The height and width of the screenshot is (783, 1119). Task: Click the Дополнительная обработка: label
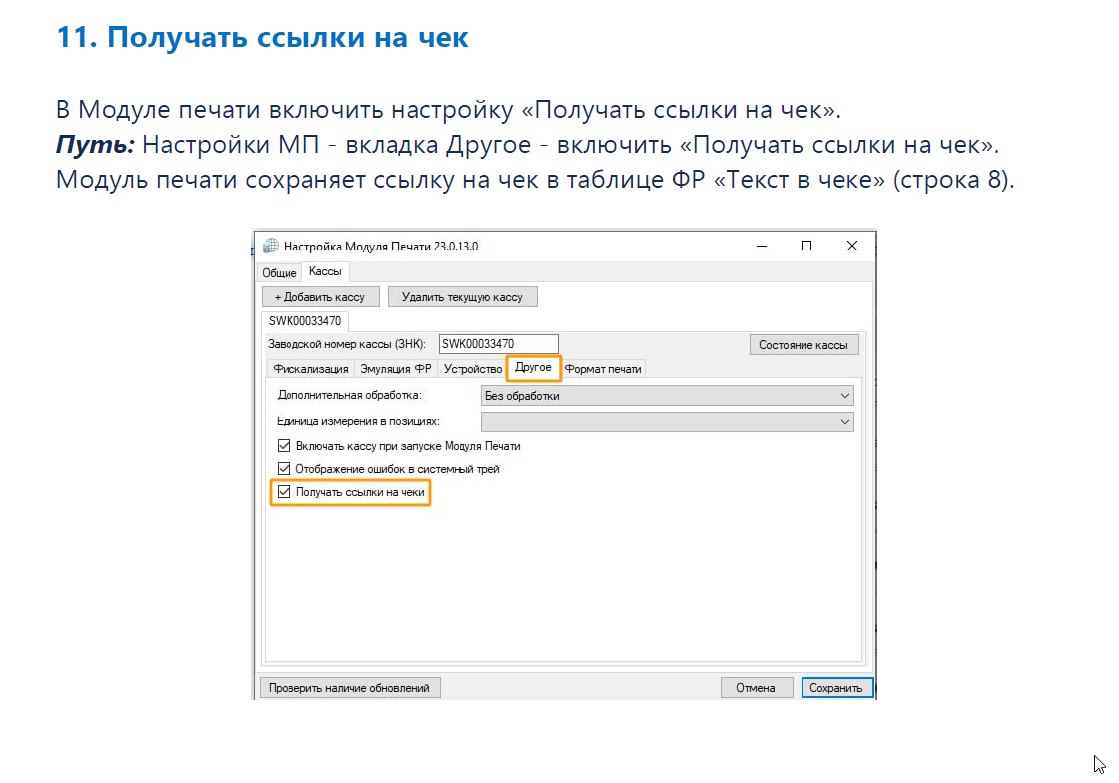click(x=350, y=395)
